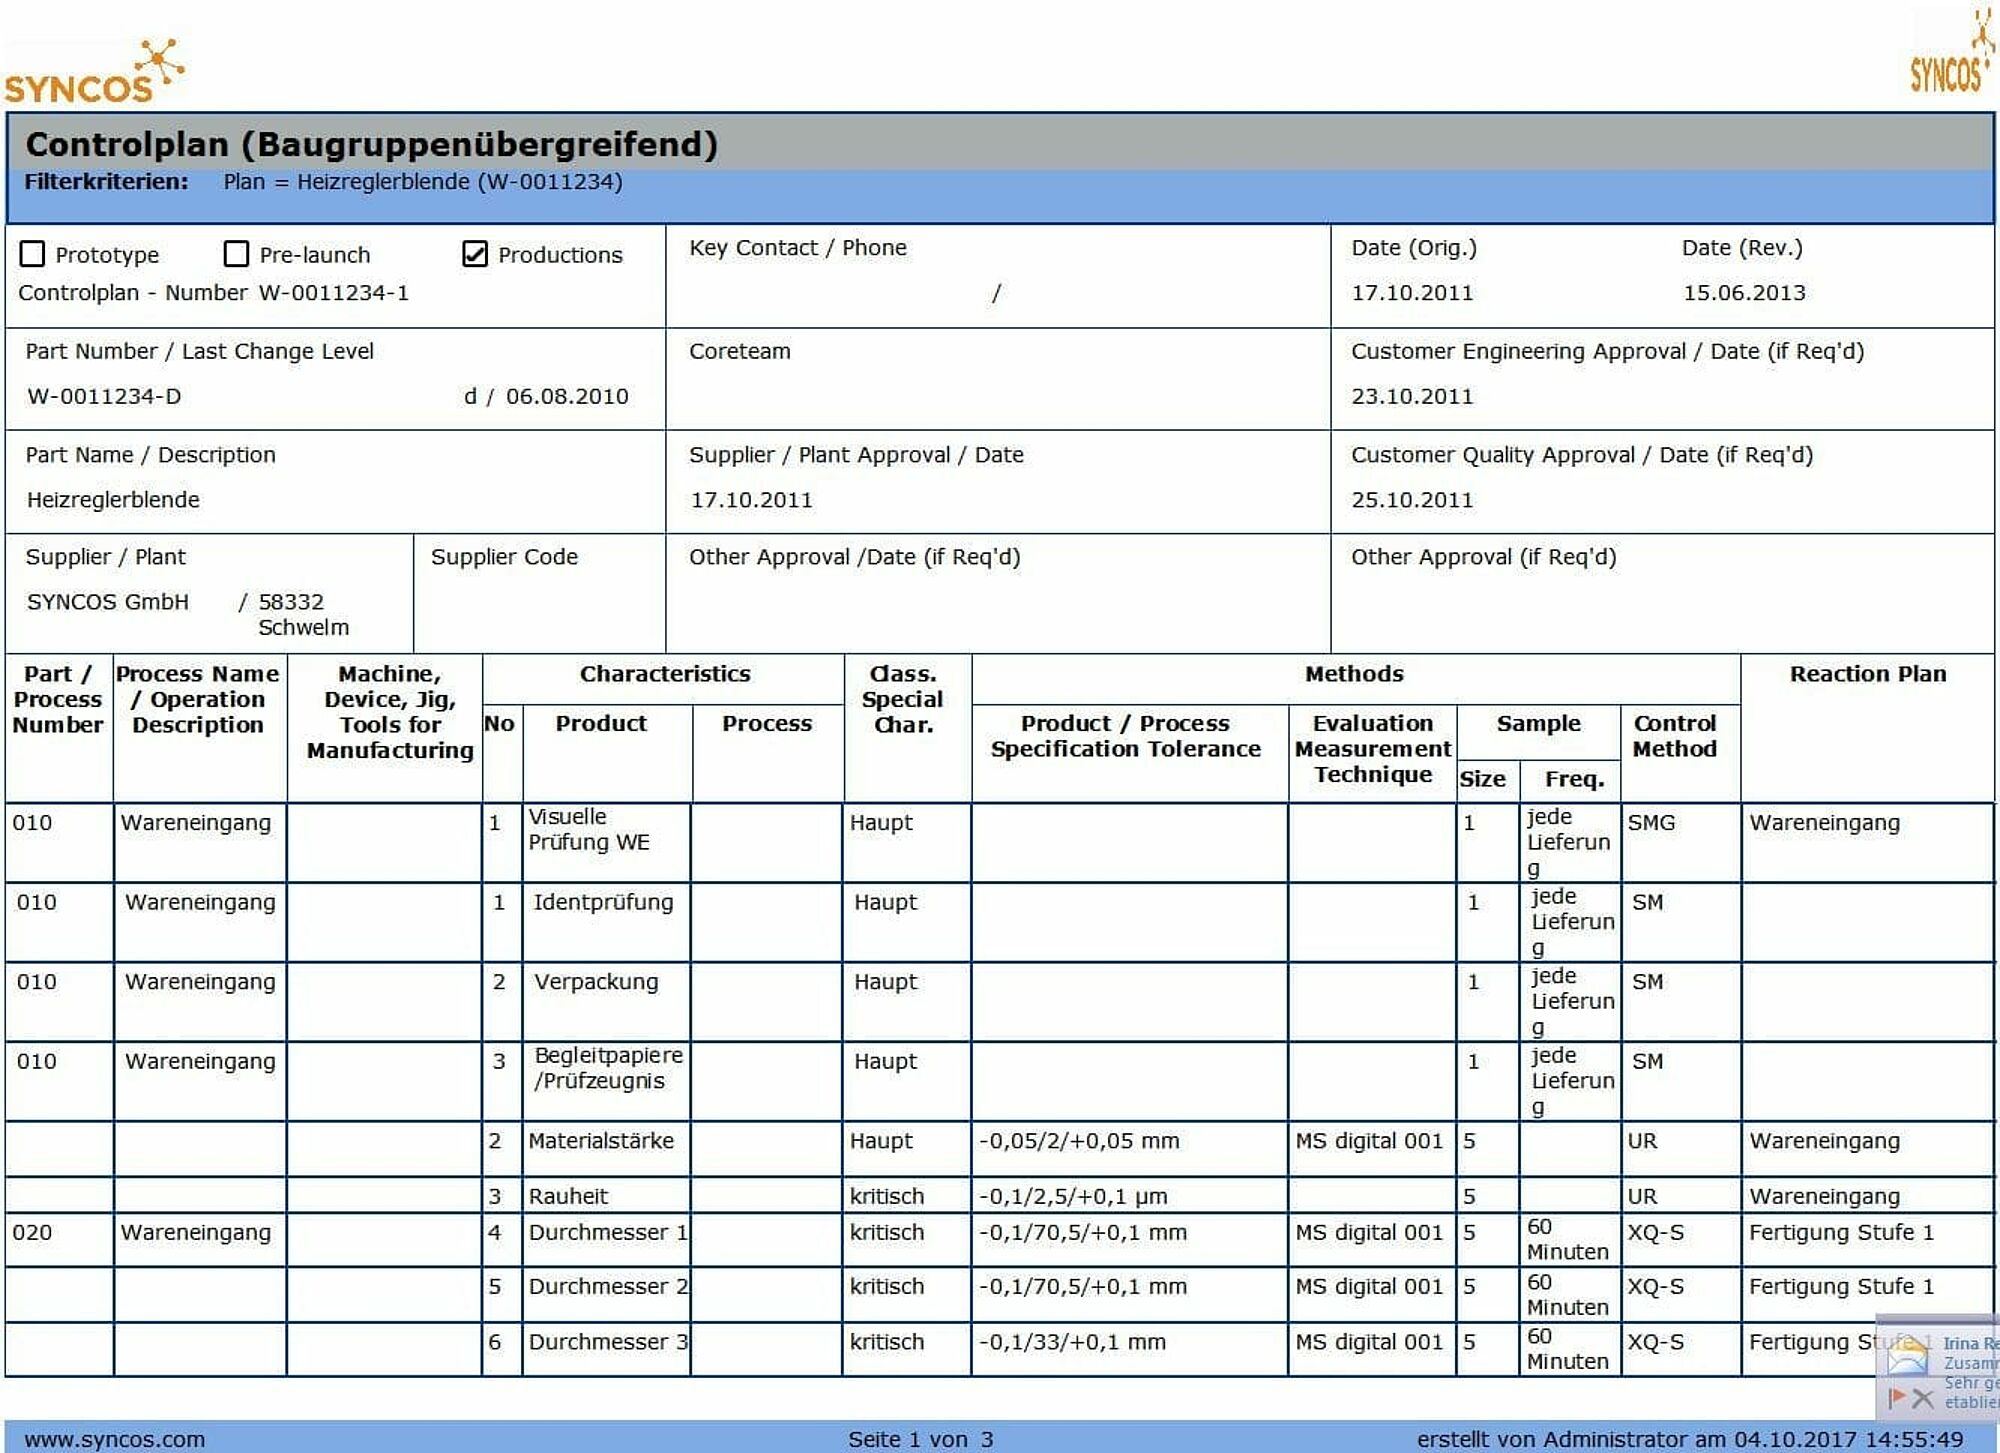Click the red flag icon in mail notification

pos(1895,1397)
